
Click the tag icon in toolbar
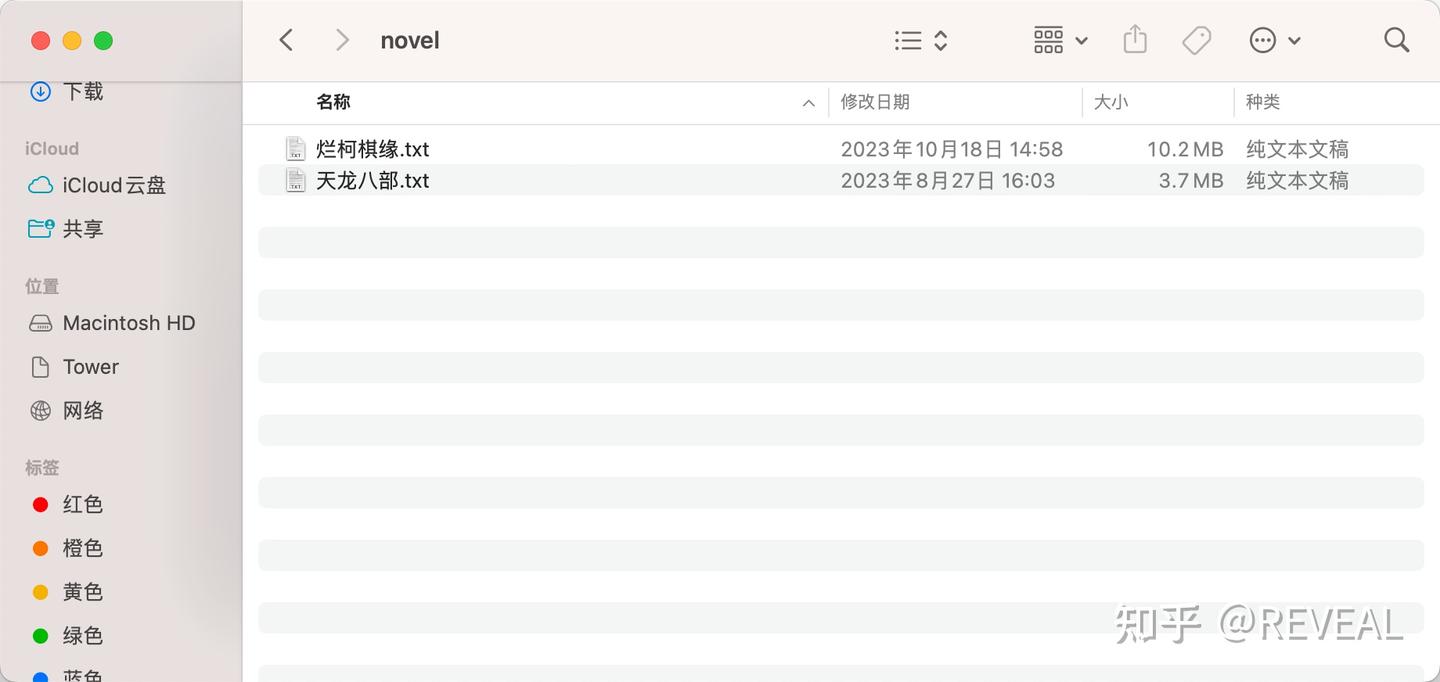click(x=1196, y=40)
